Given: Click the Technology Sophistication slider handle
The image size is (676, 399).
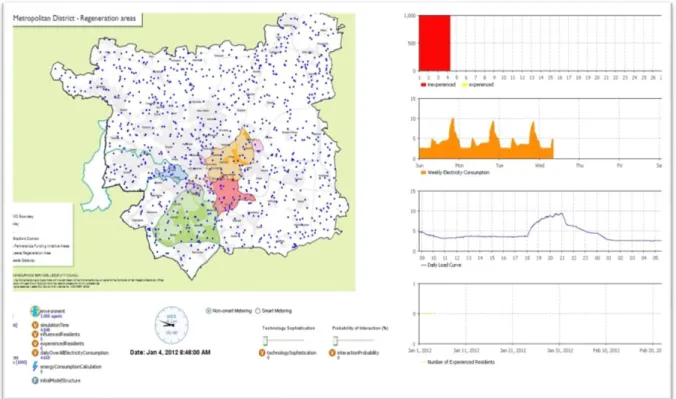Looking at the screenshot, I should click(x=265, y=341).
